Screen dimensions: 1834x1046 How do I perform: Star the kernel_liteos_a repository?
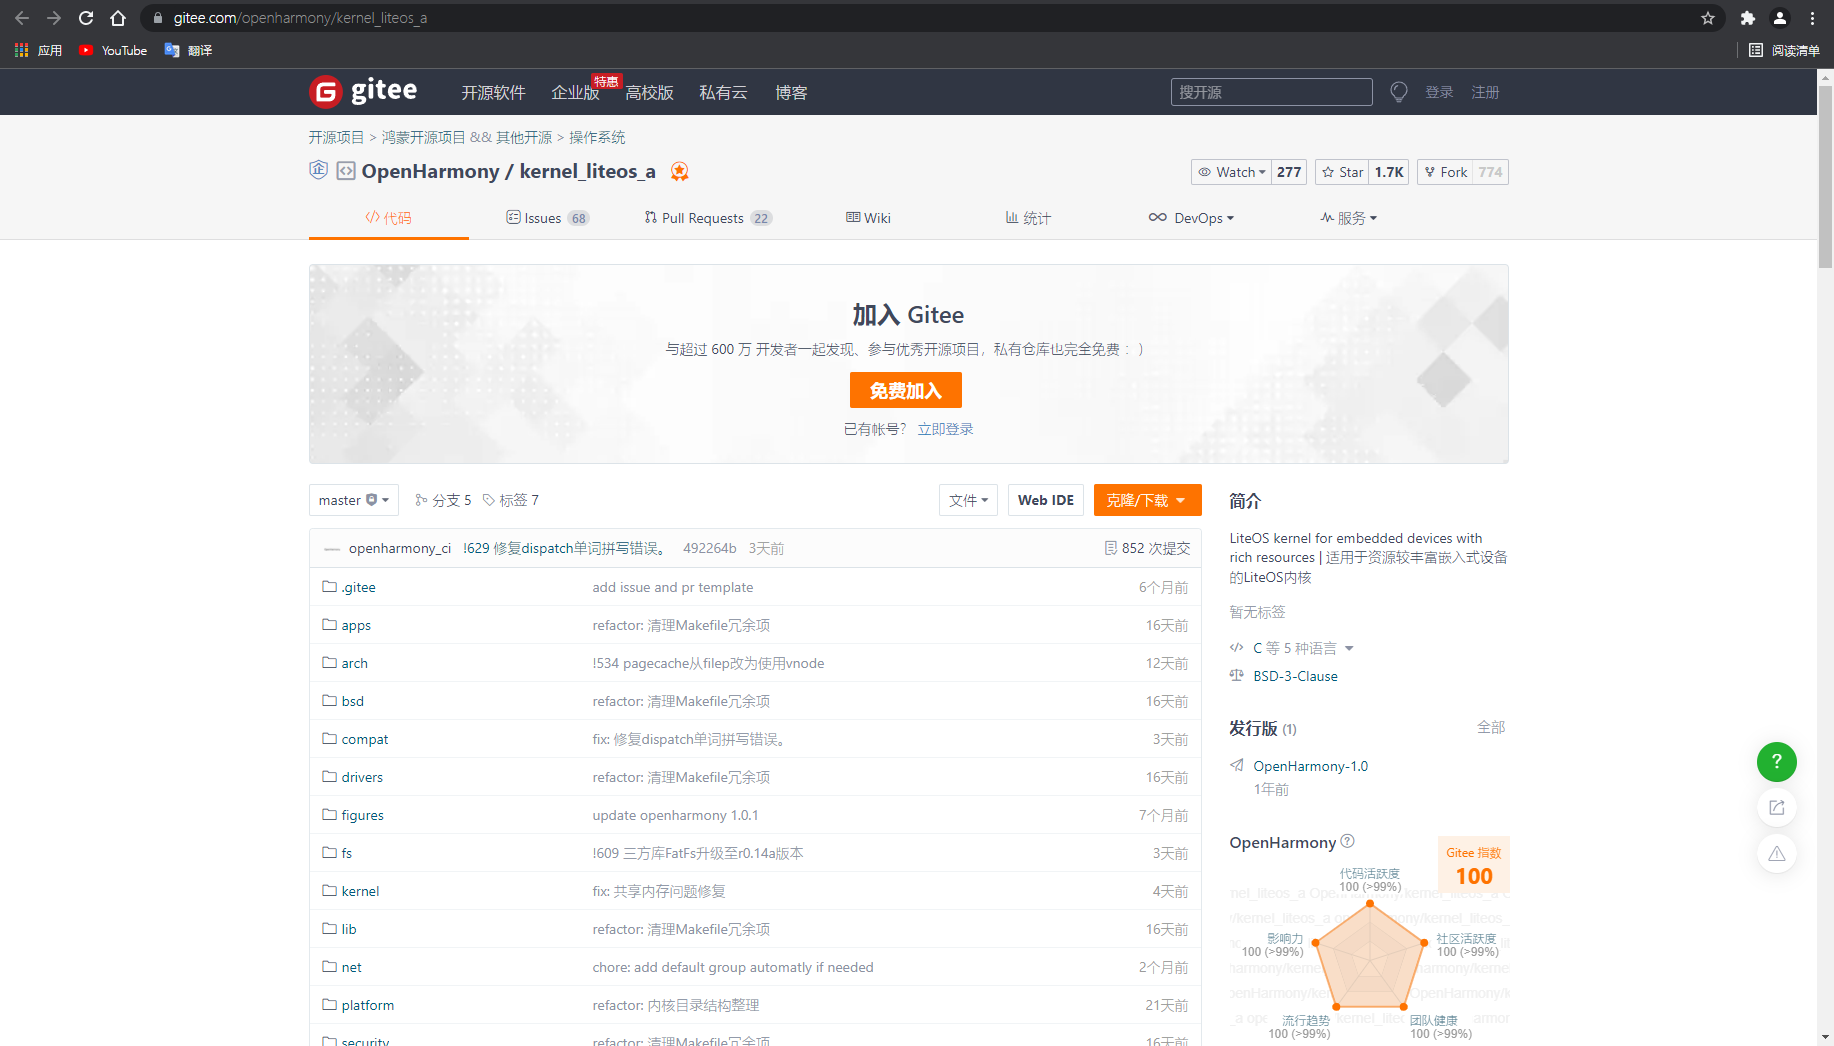(1342, 172)
